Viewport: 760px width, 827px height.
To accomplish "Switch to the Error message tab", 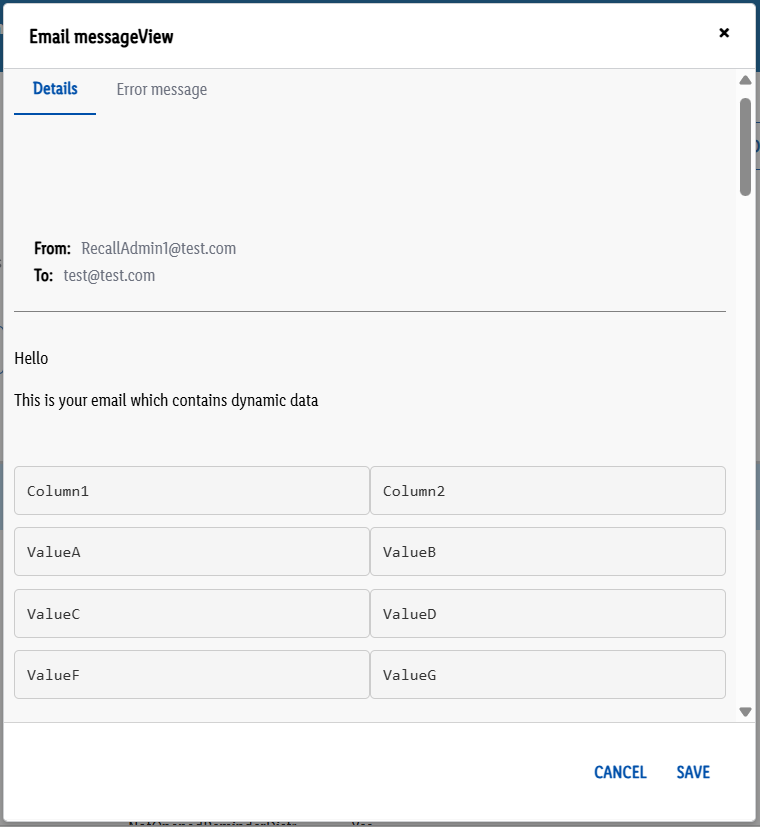I will [x=161, y=90].
